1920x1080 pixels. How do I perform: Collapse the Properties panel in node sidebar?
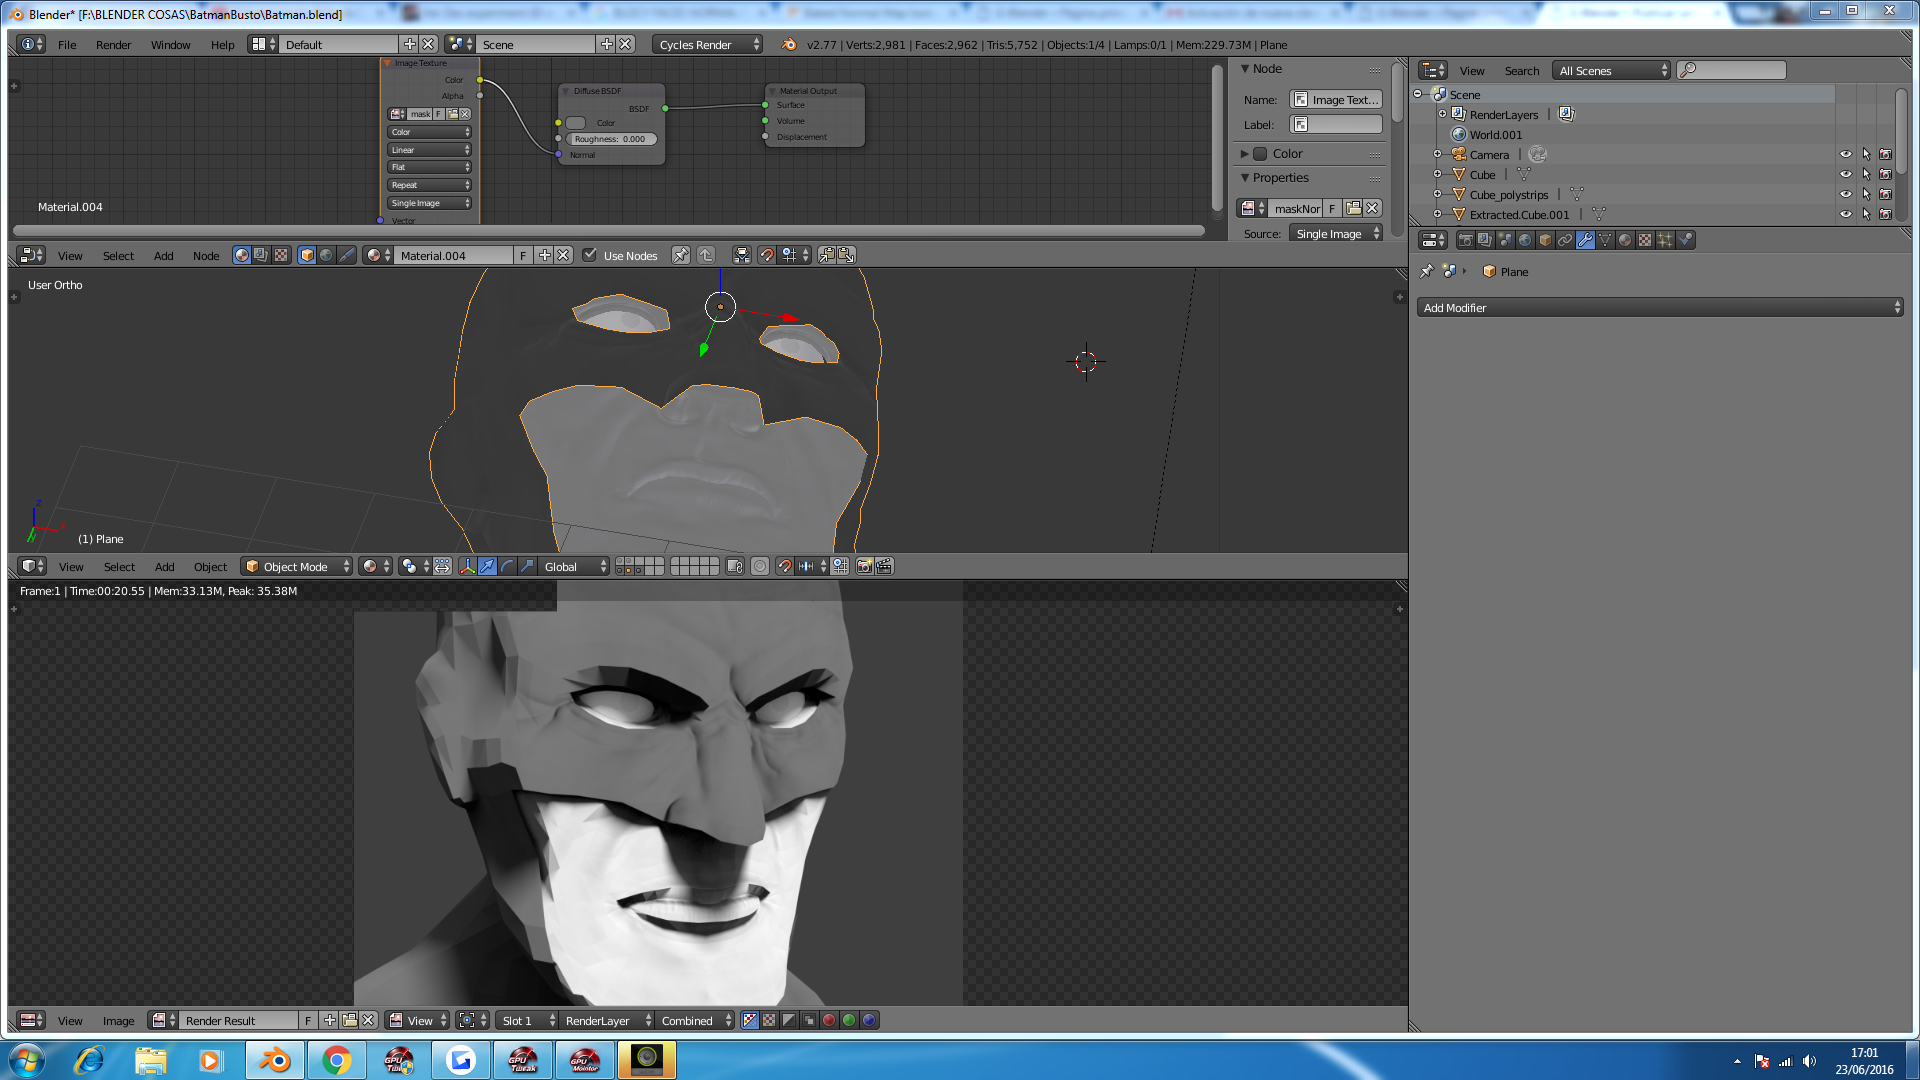(1245, 178)
